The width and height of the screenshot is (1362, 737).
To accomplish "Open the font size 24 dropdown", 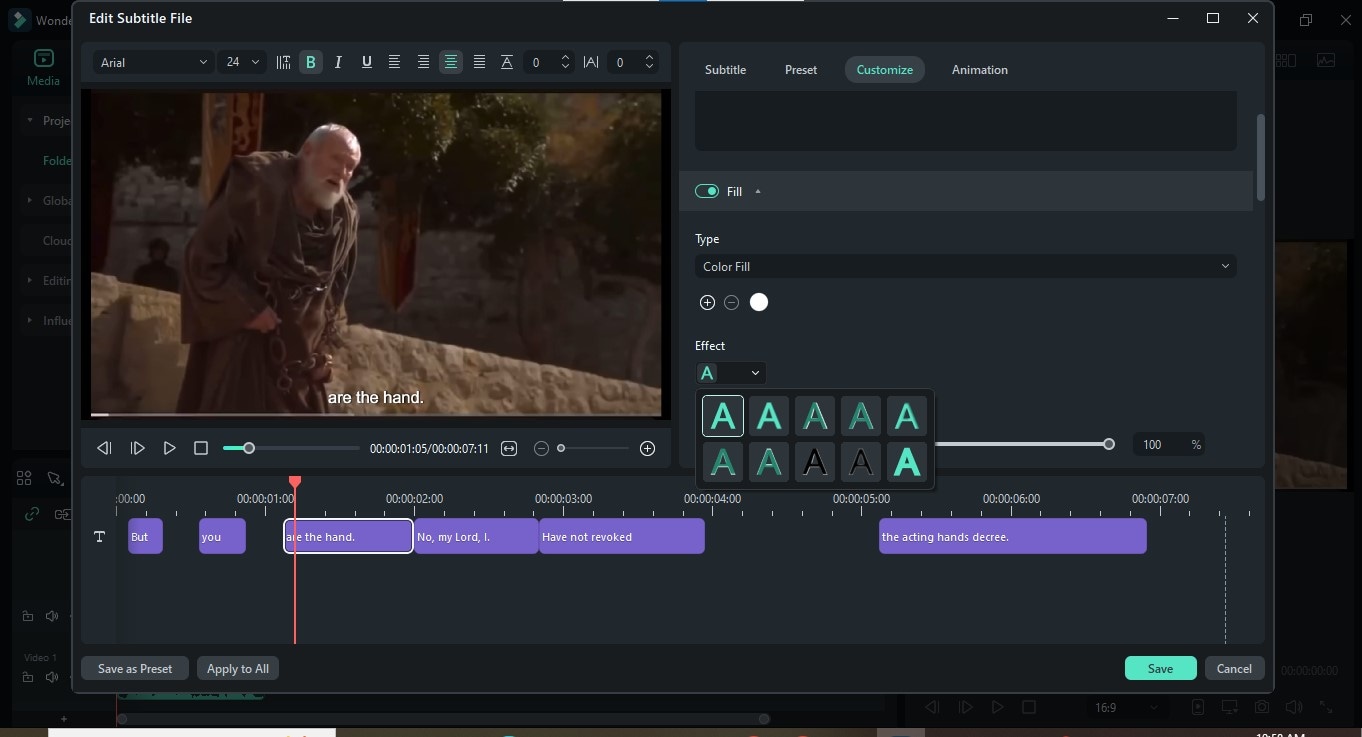I will (x=243, y=62).
